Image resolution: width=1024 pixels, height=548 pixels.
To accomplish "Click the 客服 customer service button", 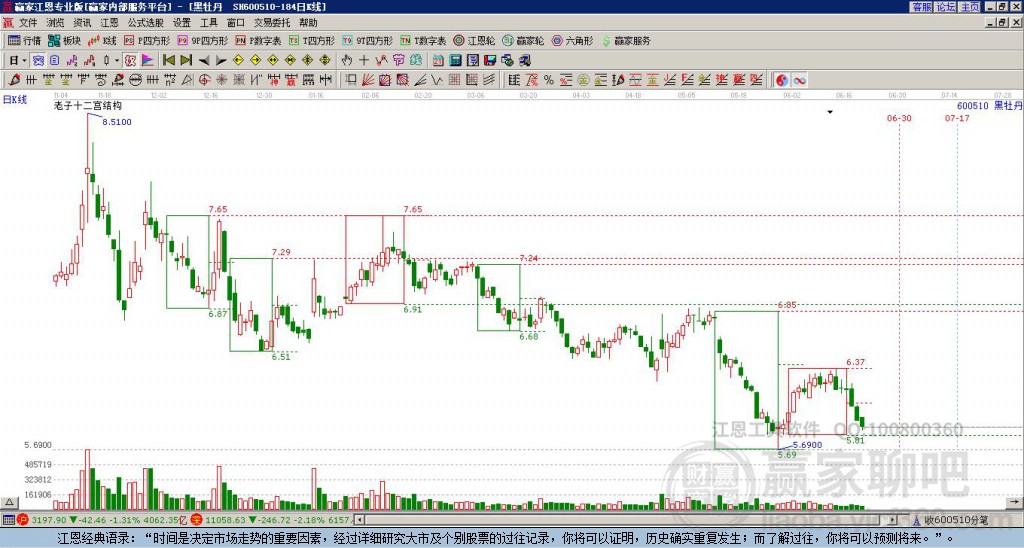I will tap(921, 7).
